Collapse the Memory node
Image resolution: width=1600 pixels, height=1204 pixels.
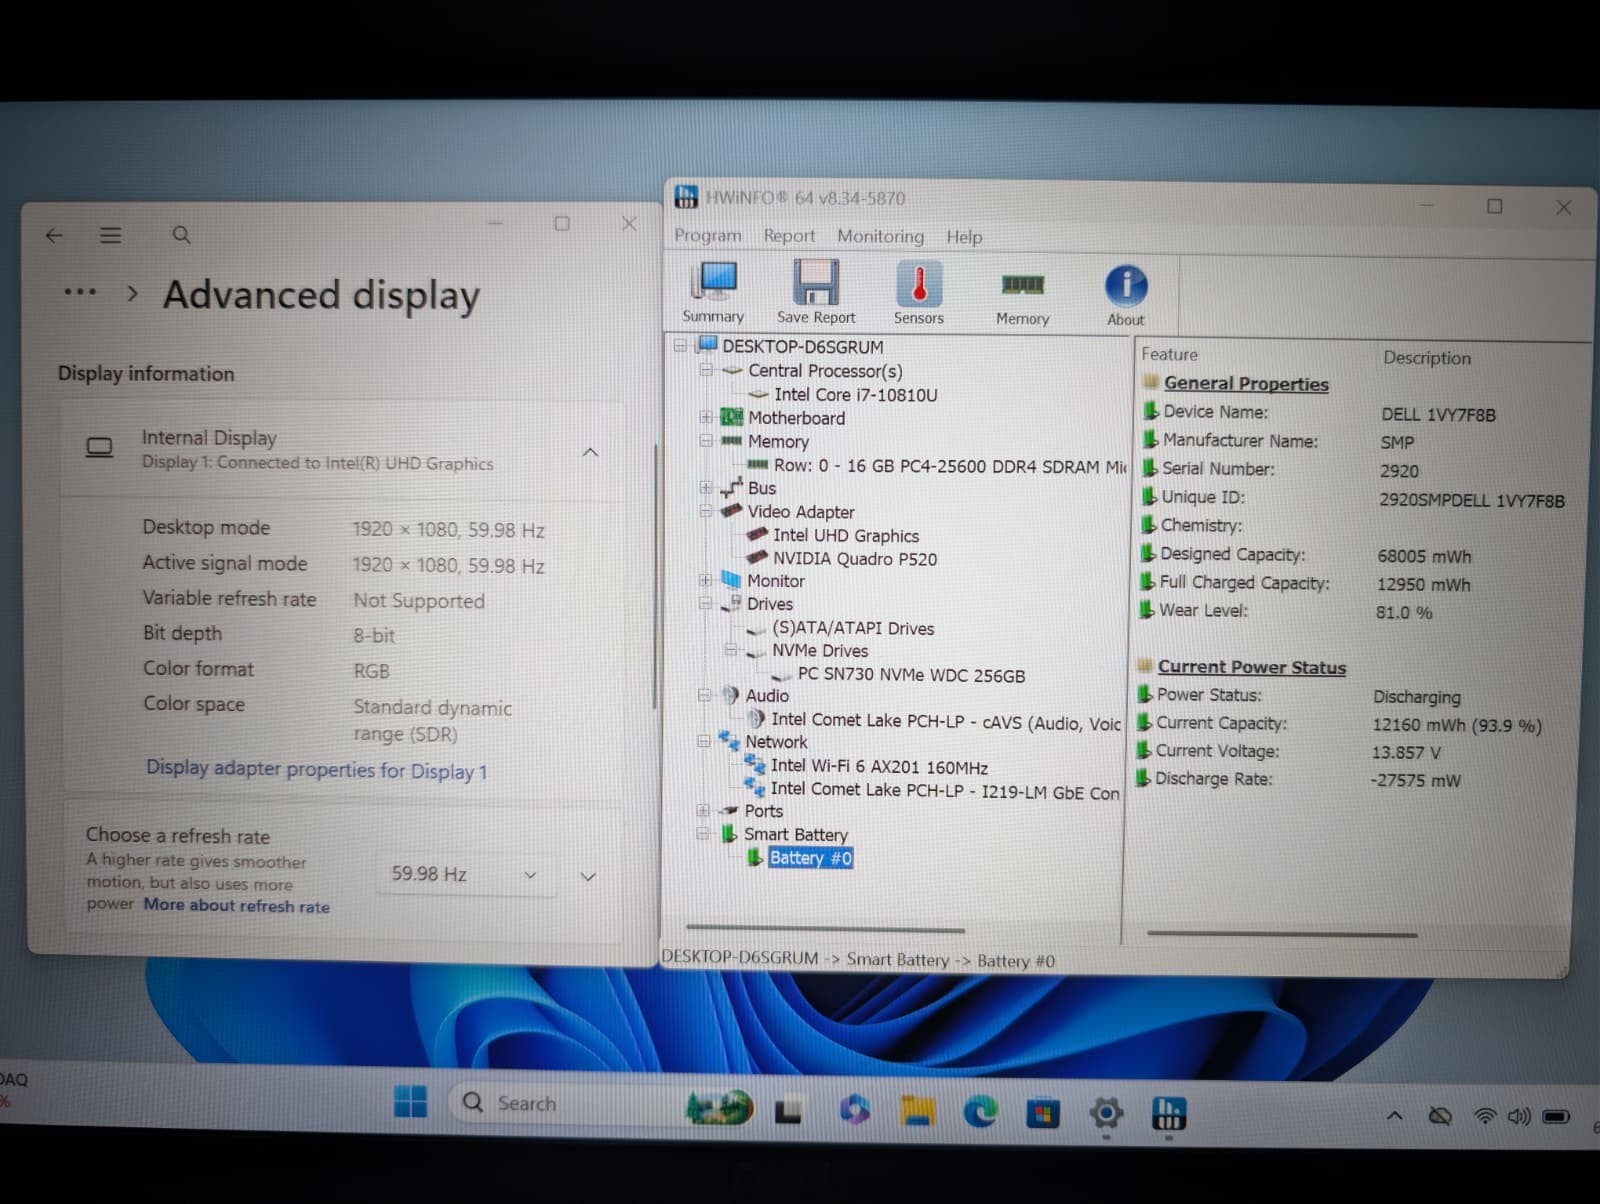(706, 440)
